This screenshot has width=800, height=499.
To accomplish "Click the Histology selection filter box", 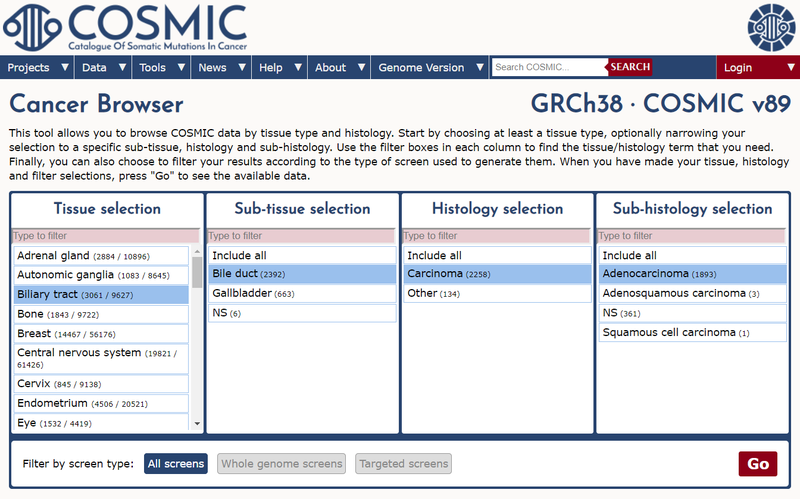I will coord(497,236).
